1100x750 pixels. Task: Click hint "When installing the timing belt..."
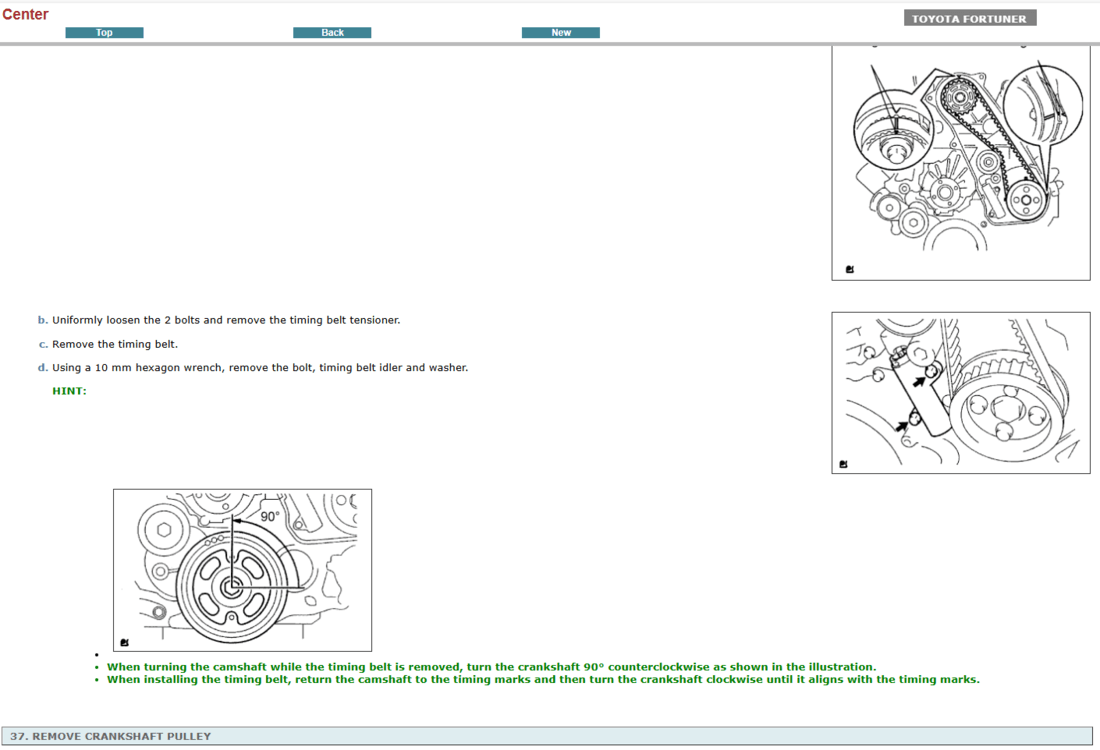543,679
